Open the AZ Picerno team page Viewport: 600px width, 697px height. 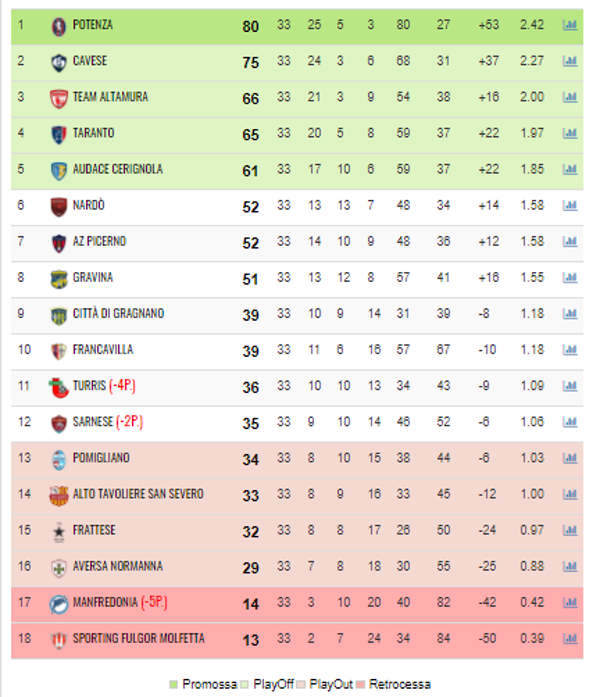pos(99,242)
